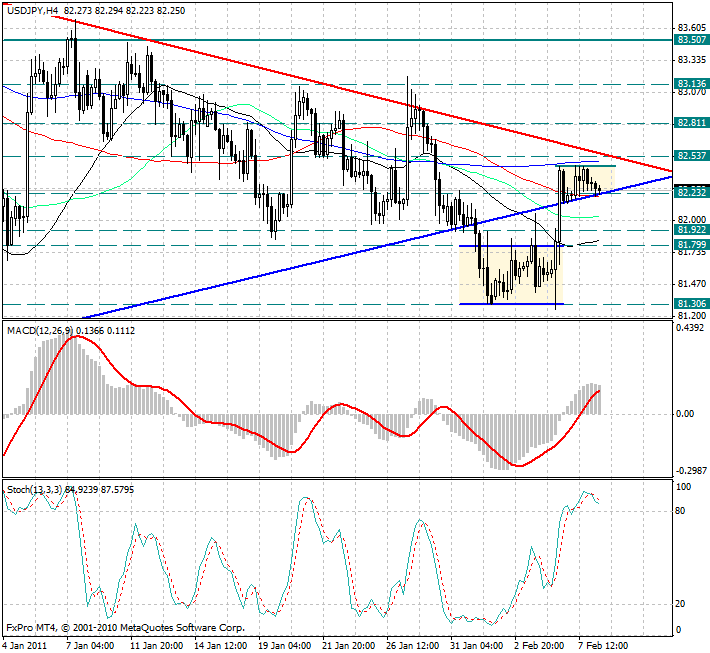Select the shaded consolidation box near 81.306
Screen dimensions: 710x653
pyautogui.click(x=510, y=275)
